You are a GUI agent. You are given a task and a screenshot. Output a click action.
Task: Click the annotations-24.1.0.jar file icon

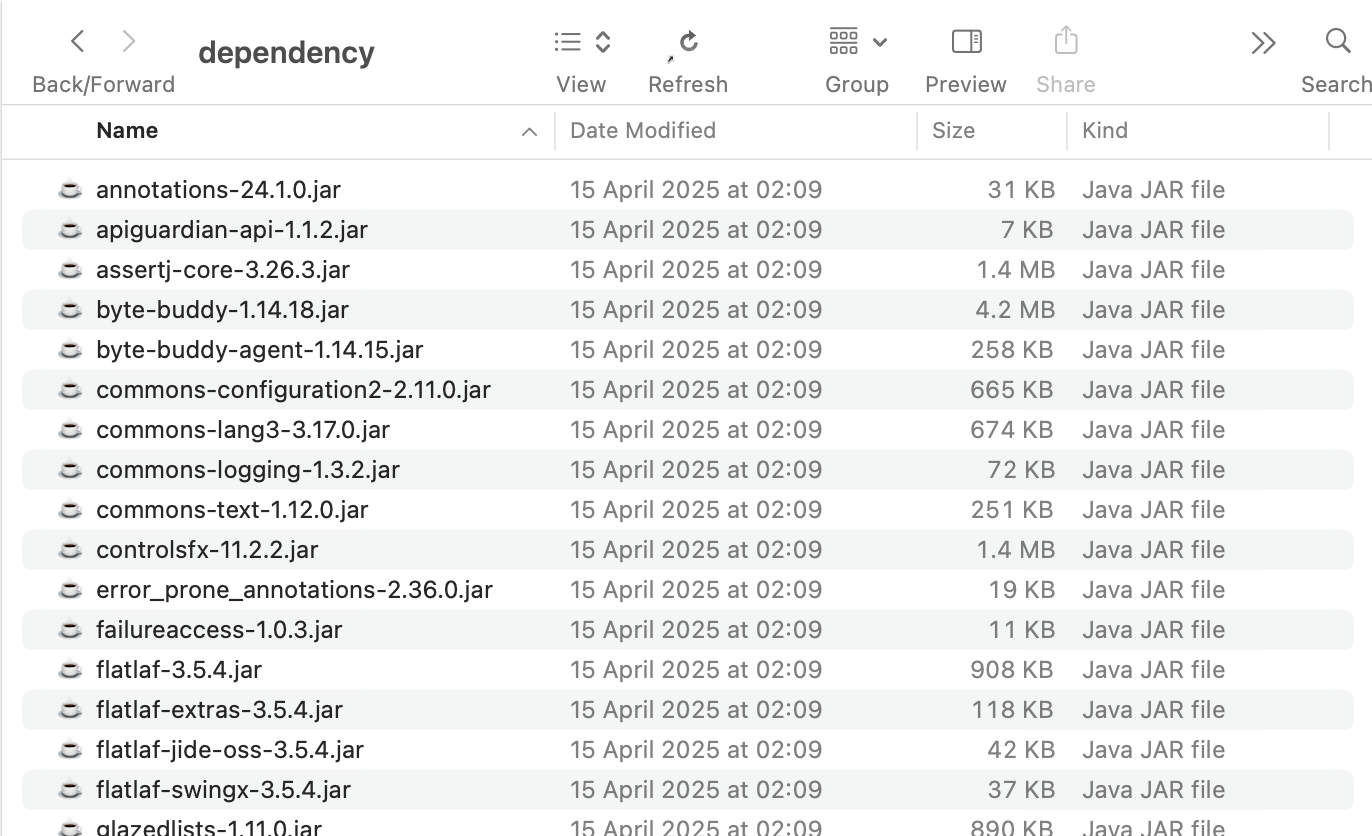pos(70,190)
